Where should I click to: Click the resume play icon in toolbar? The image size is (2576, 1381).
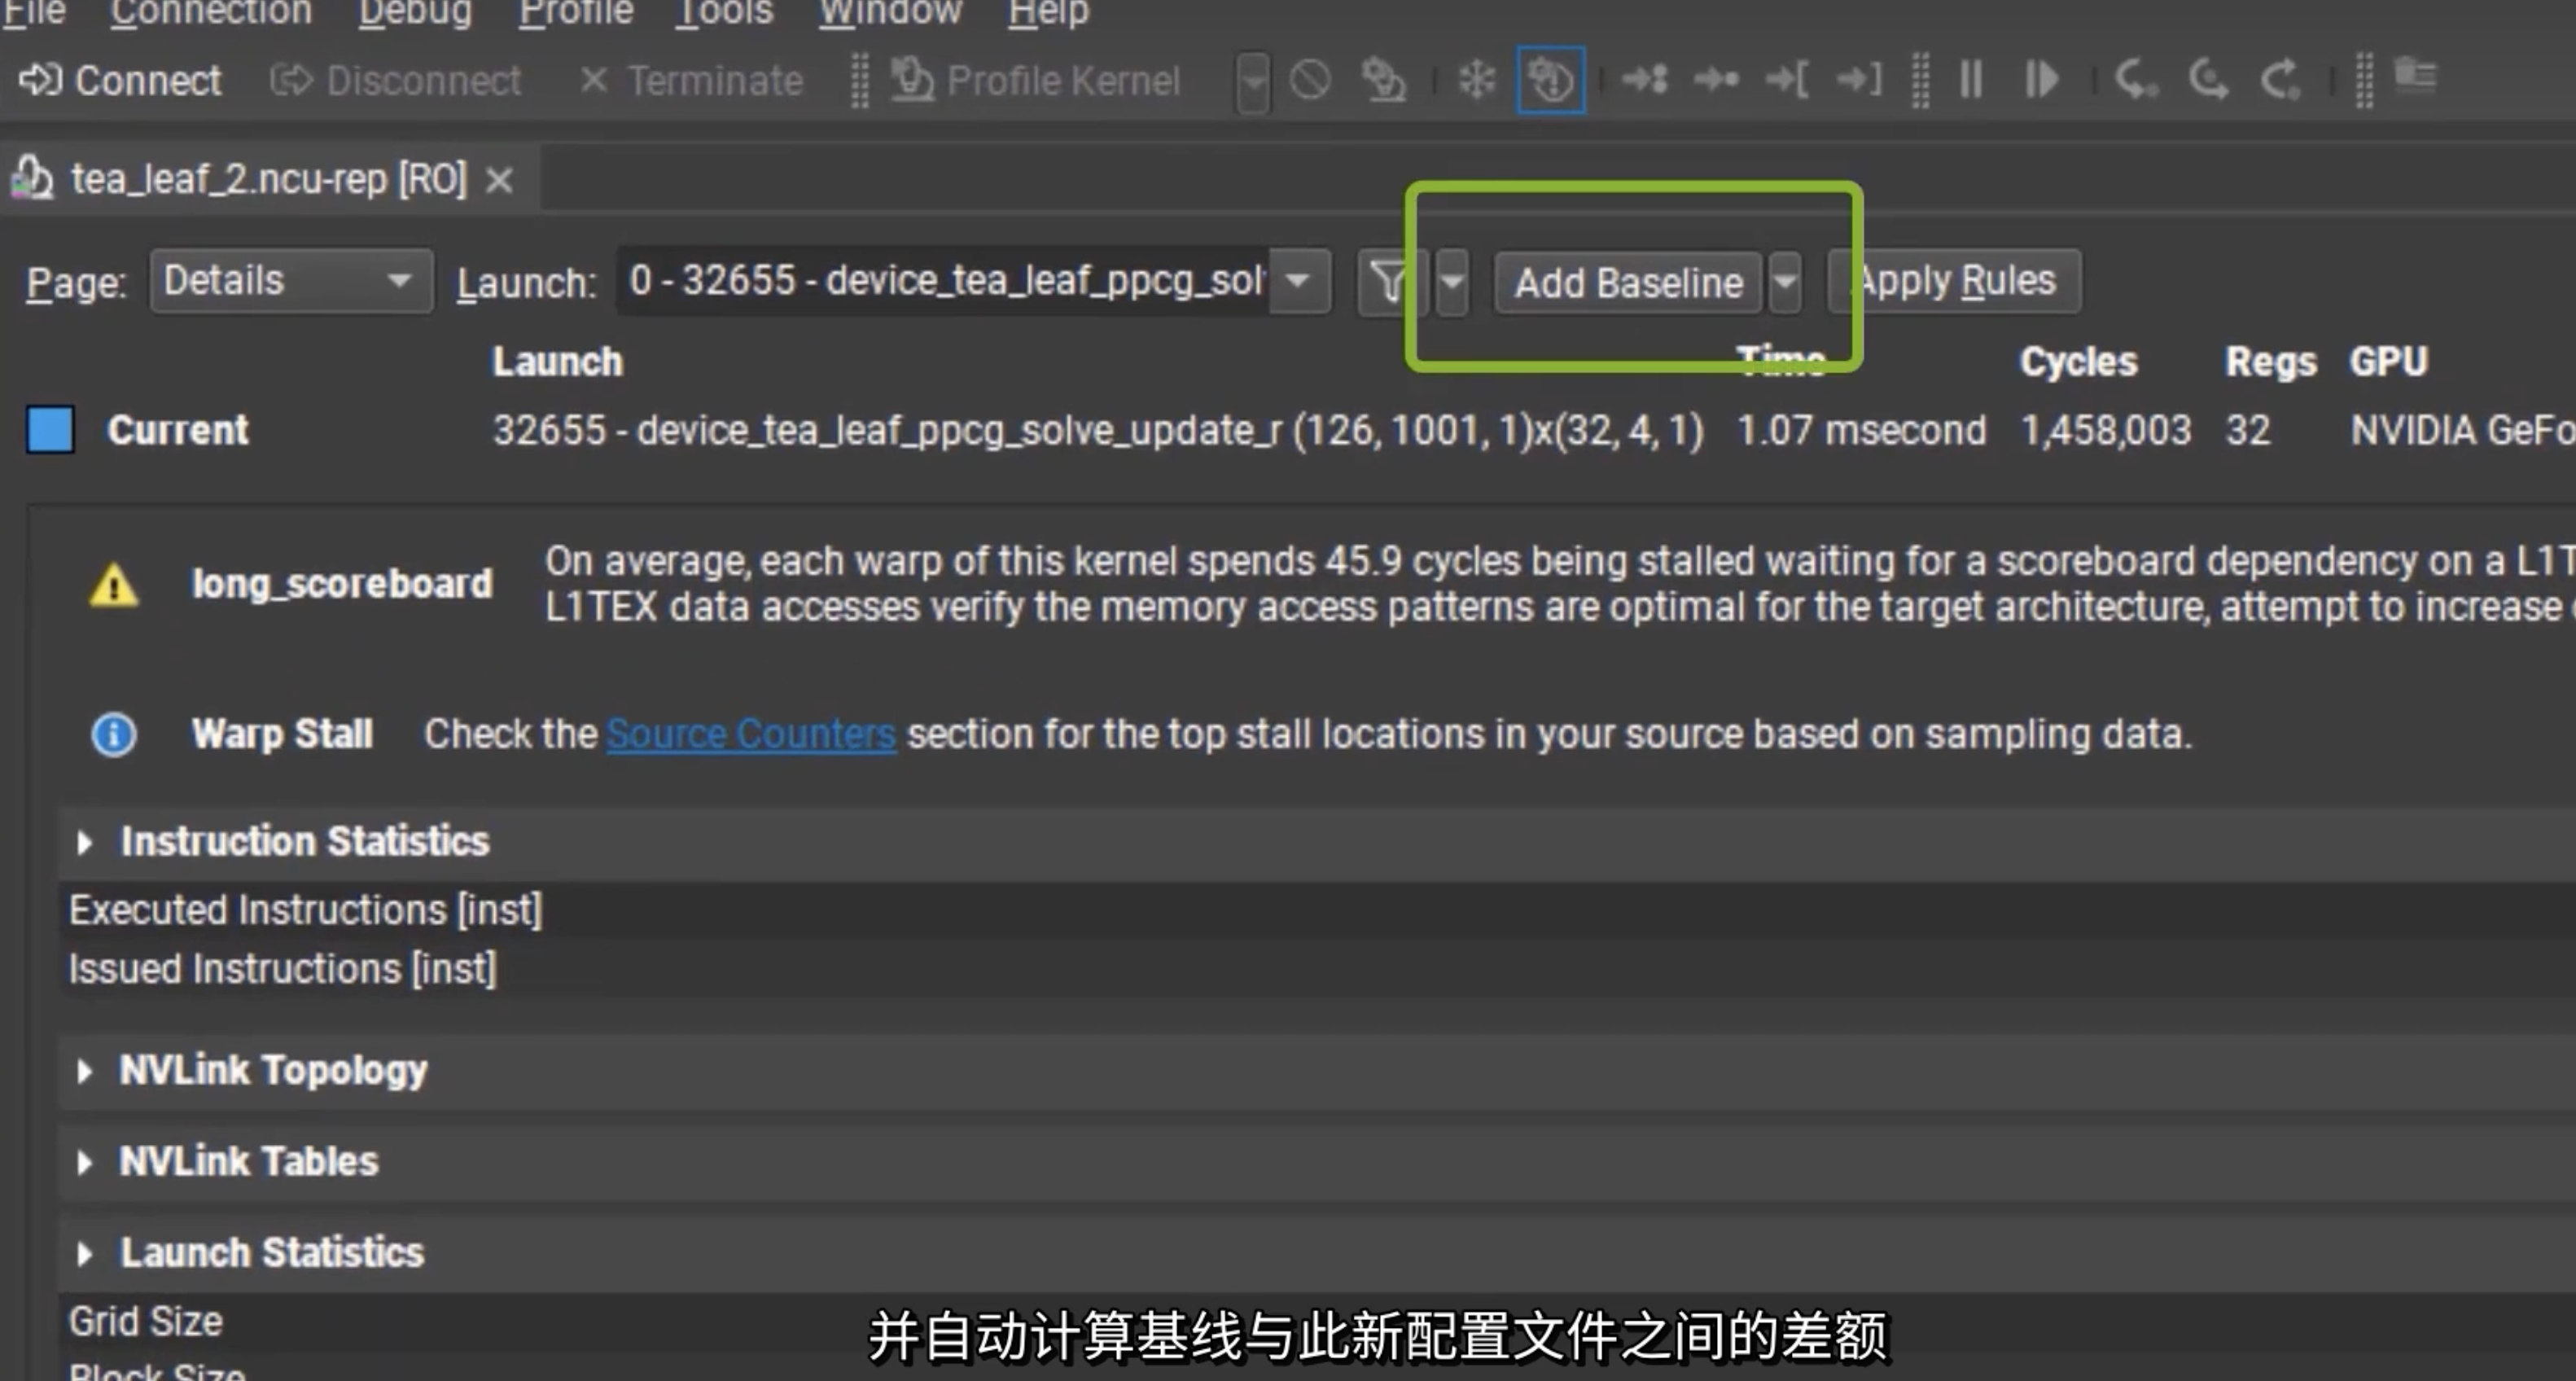coord(2041,80)
